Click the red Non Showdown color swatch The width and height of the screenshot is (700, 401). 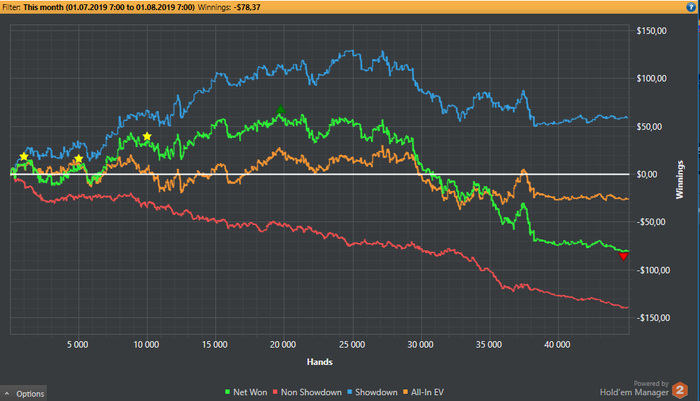tap(275, 392)
